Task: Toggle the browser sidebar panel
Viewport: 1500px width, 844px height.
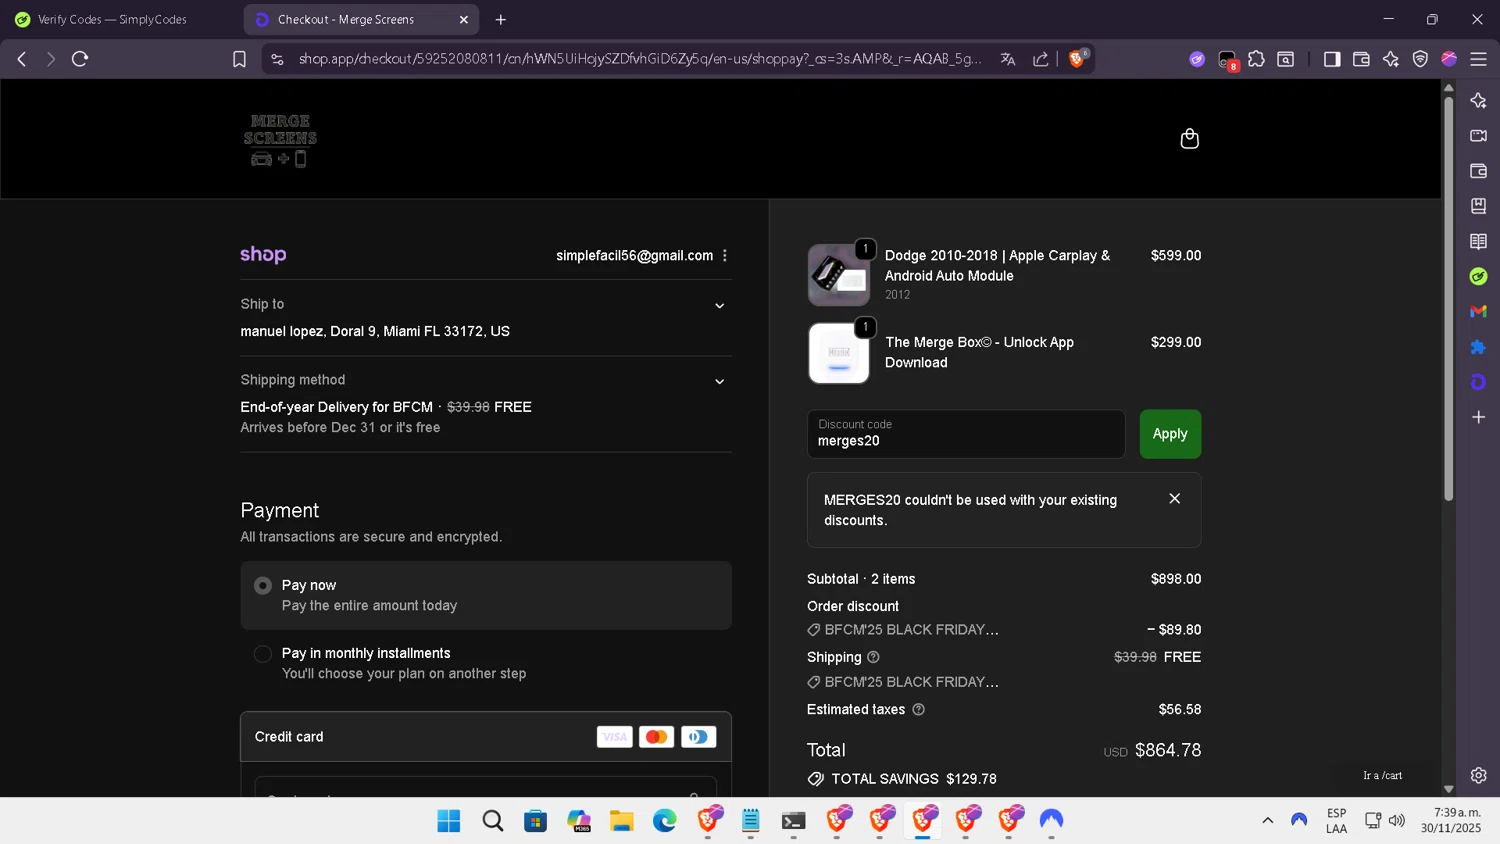Action: point(1332,59)
